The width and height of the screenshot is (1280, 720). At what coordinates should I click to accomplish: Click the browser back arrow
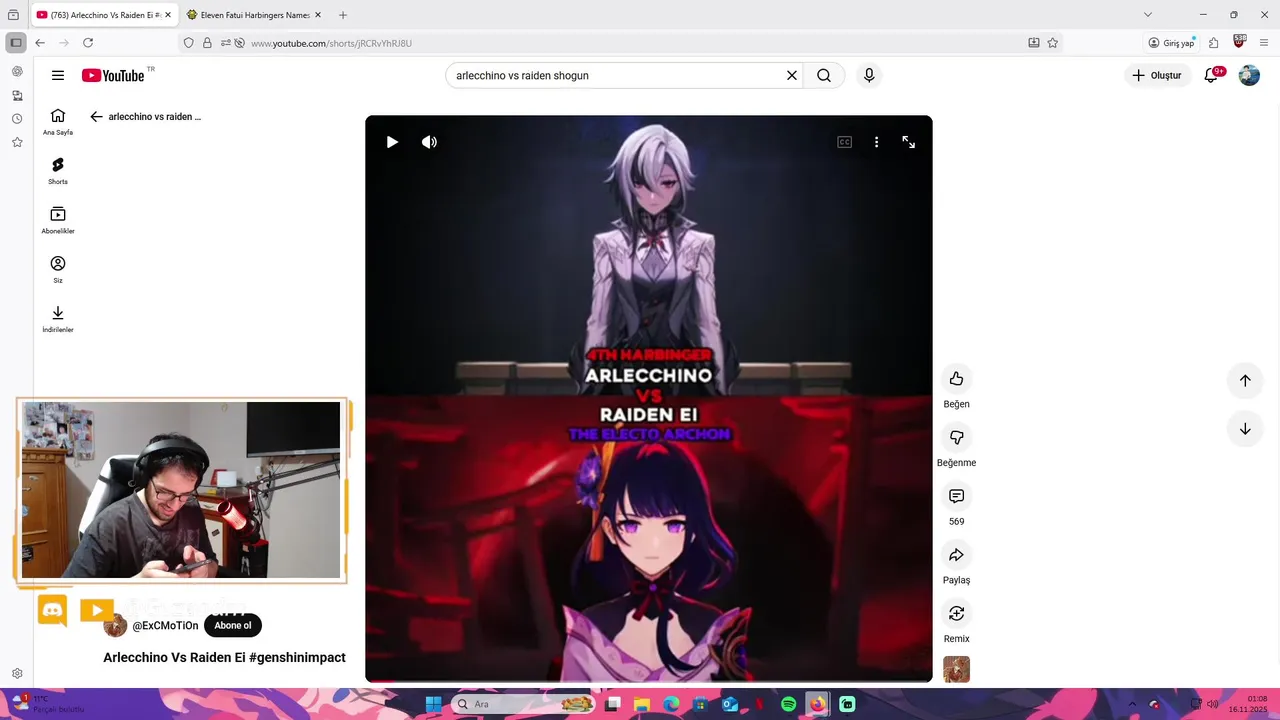point(40,43)
